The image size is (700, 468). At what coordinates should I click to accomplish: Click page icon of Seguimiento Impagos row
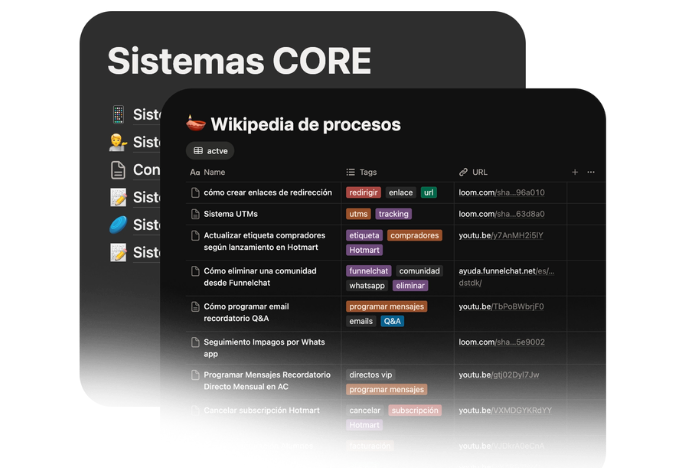[195, 342]
